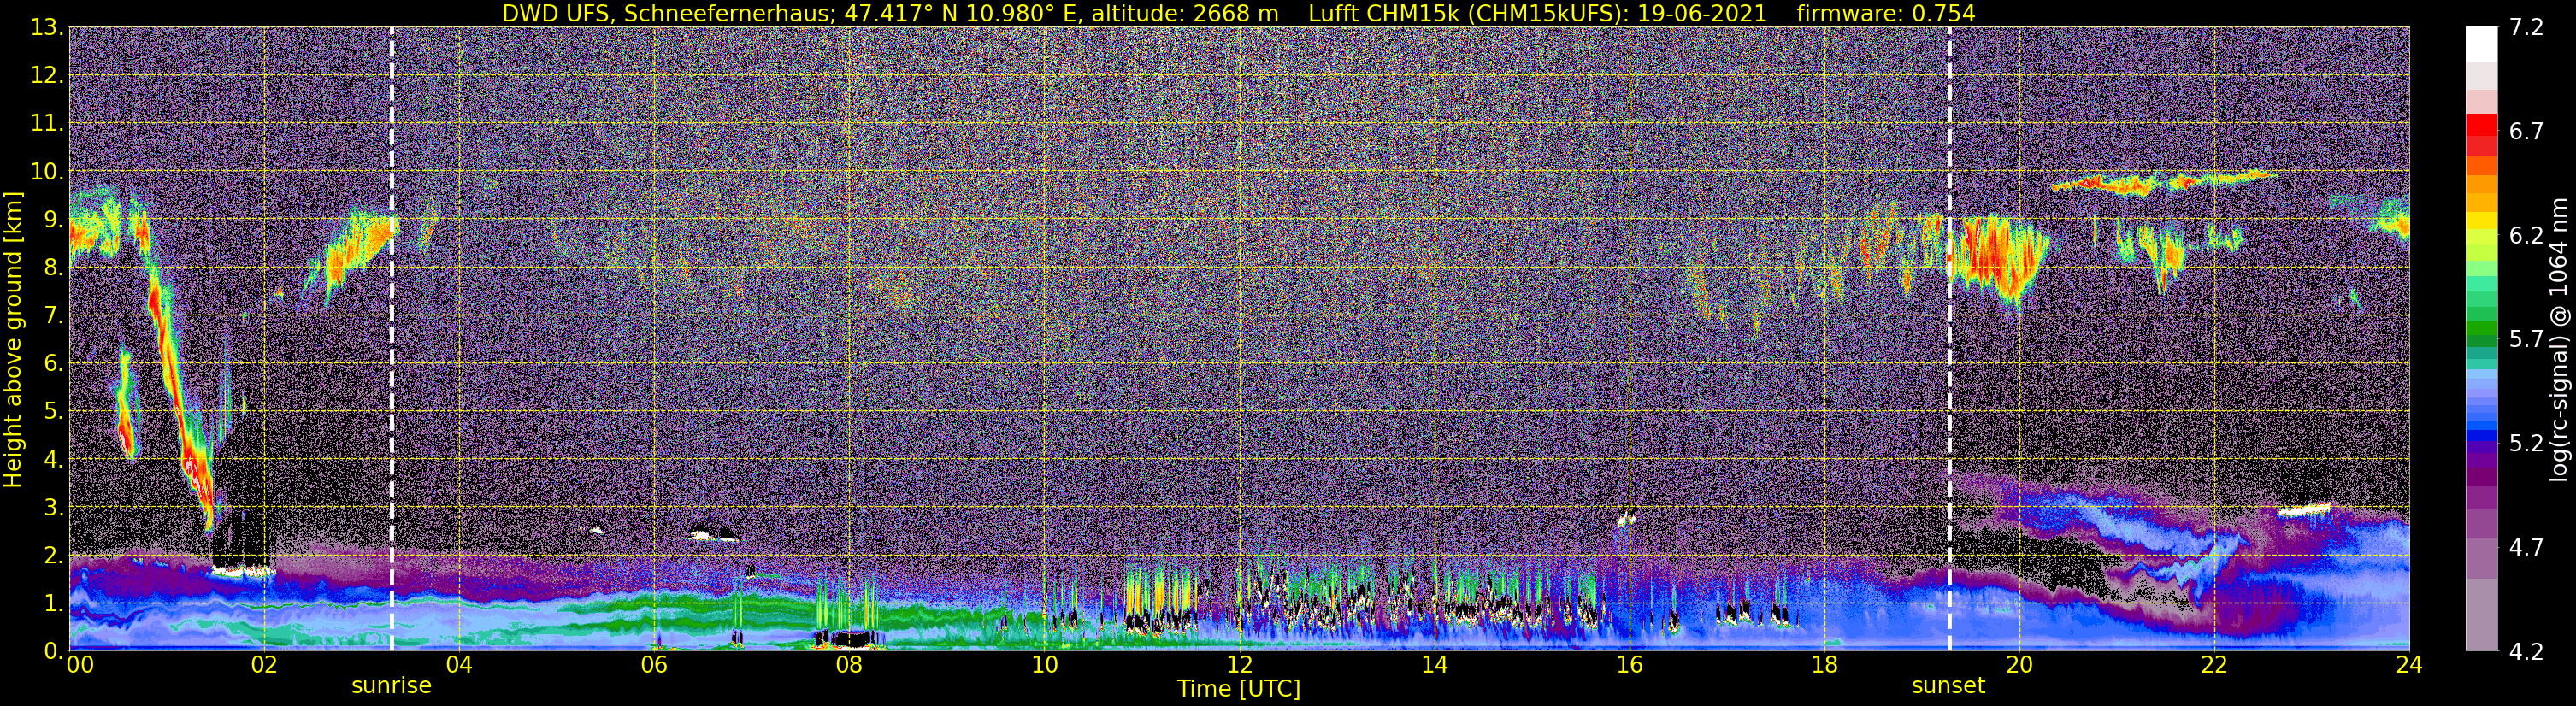Image resolution: width=2576 pixels, height=706 pixels.
Task: Click the time axis tick '08'
Action: [x=849, y=666]
